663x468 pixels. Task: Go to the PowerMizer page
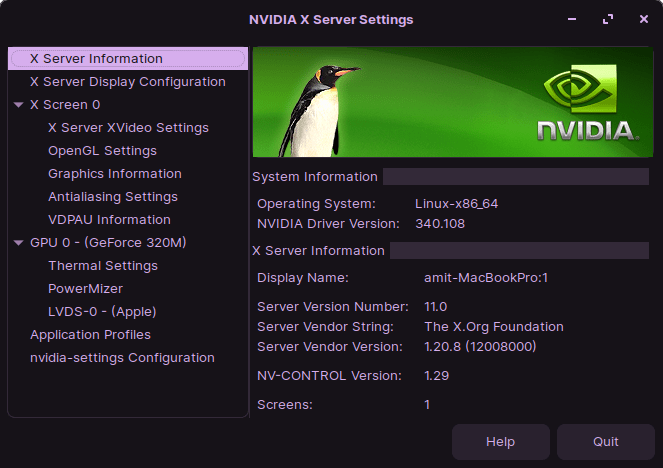point(85,288)
